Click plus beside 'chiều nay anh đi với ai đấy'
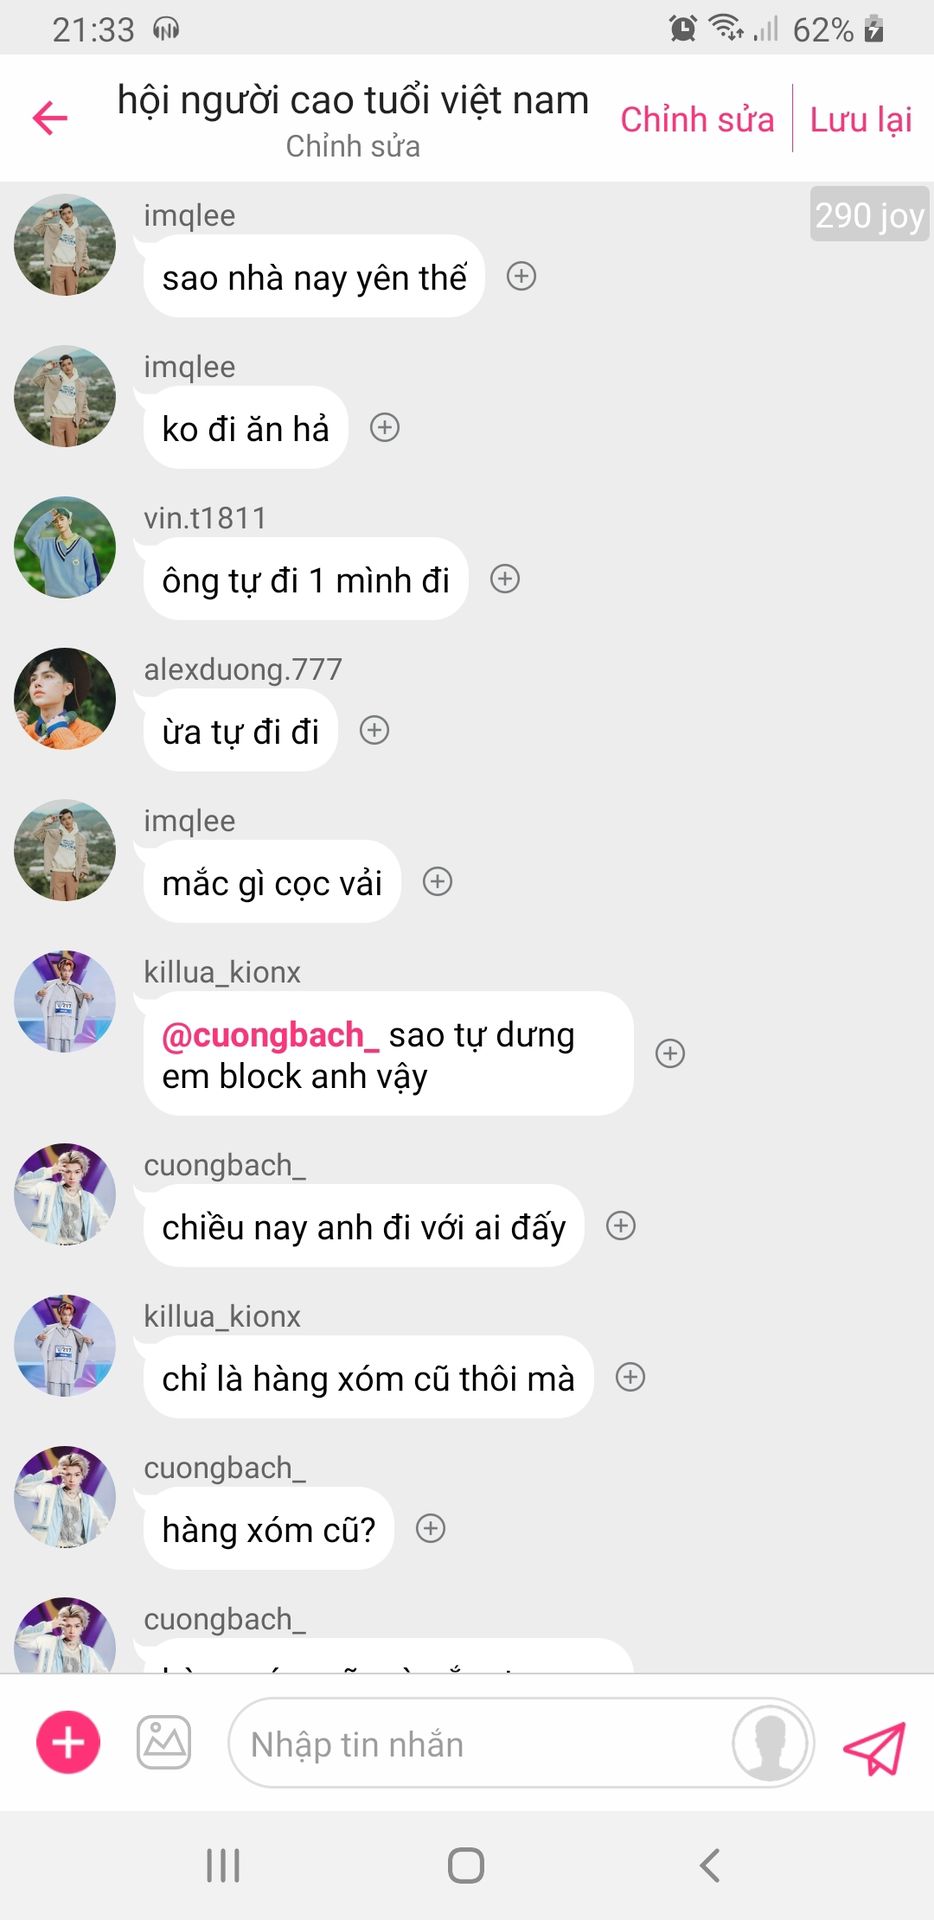Viewport: 934px width, 1920px height. pos(621,1225)
